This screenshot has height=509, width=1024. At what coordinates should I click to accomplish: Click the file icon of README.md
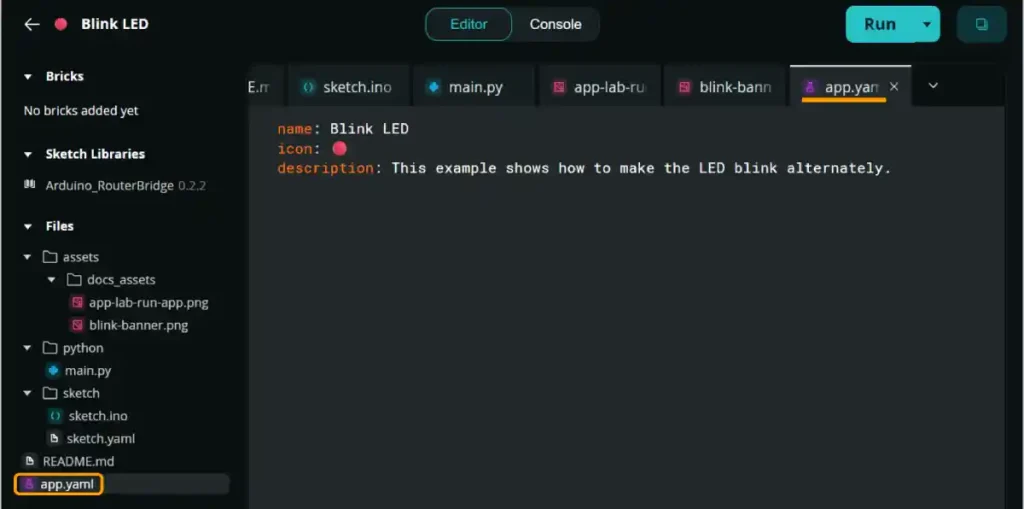click(30, 461)
